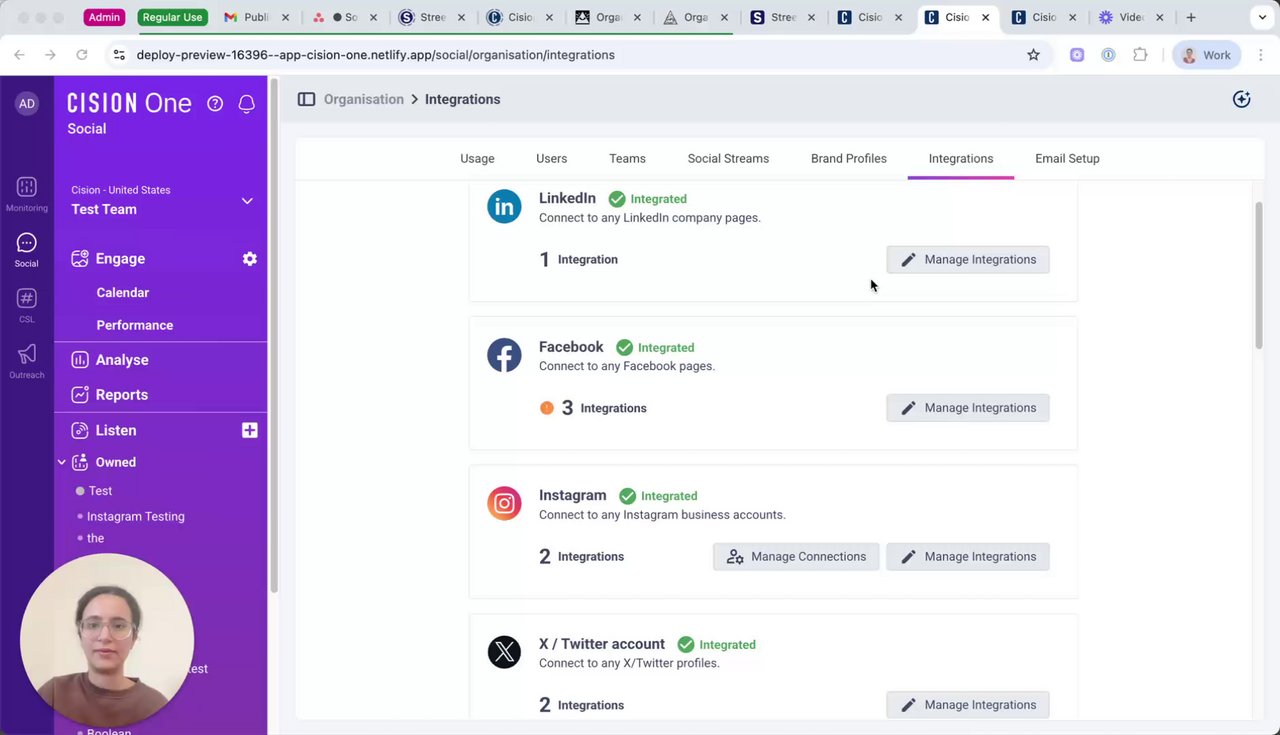Switch to the Teams tab
Image resolution: width=1280 pixels, height=735 pixels.
coord(627,158)
